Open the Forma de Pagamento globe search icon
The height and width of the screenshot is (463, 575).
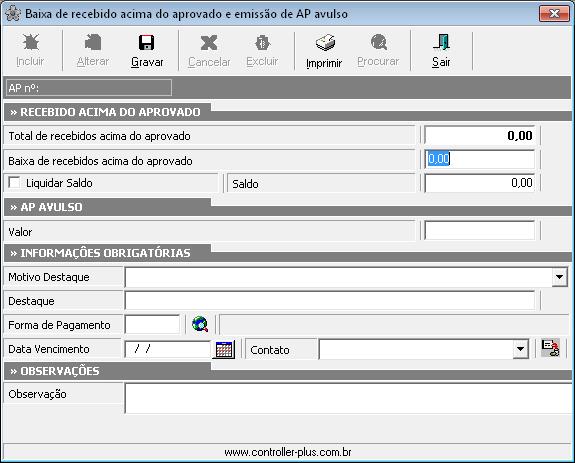pos(200,324)
